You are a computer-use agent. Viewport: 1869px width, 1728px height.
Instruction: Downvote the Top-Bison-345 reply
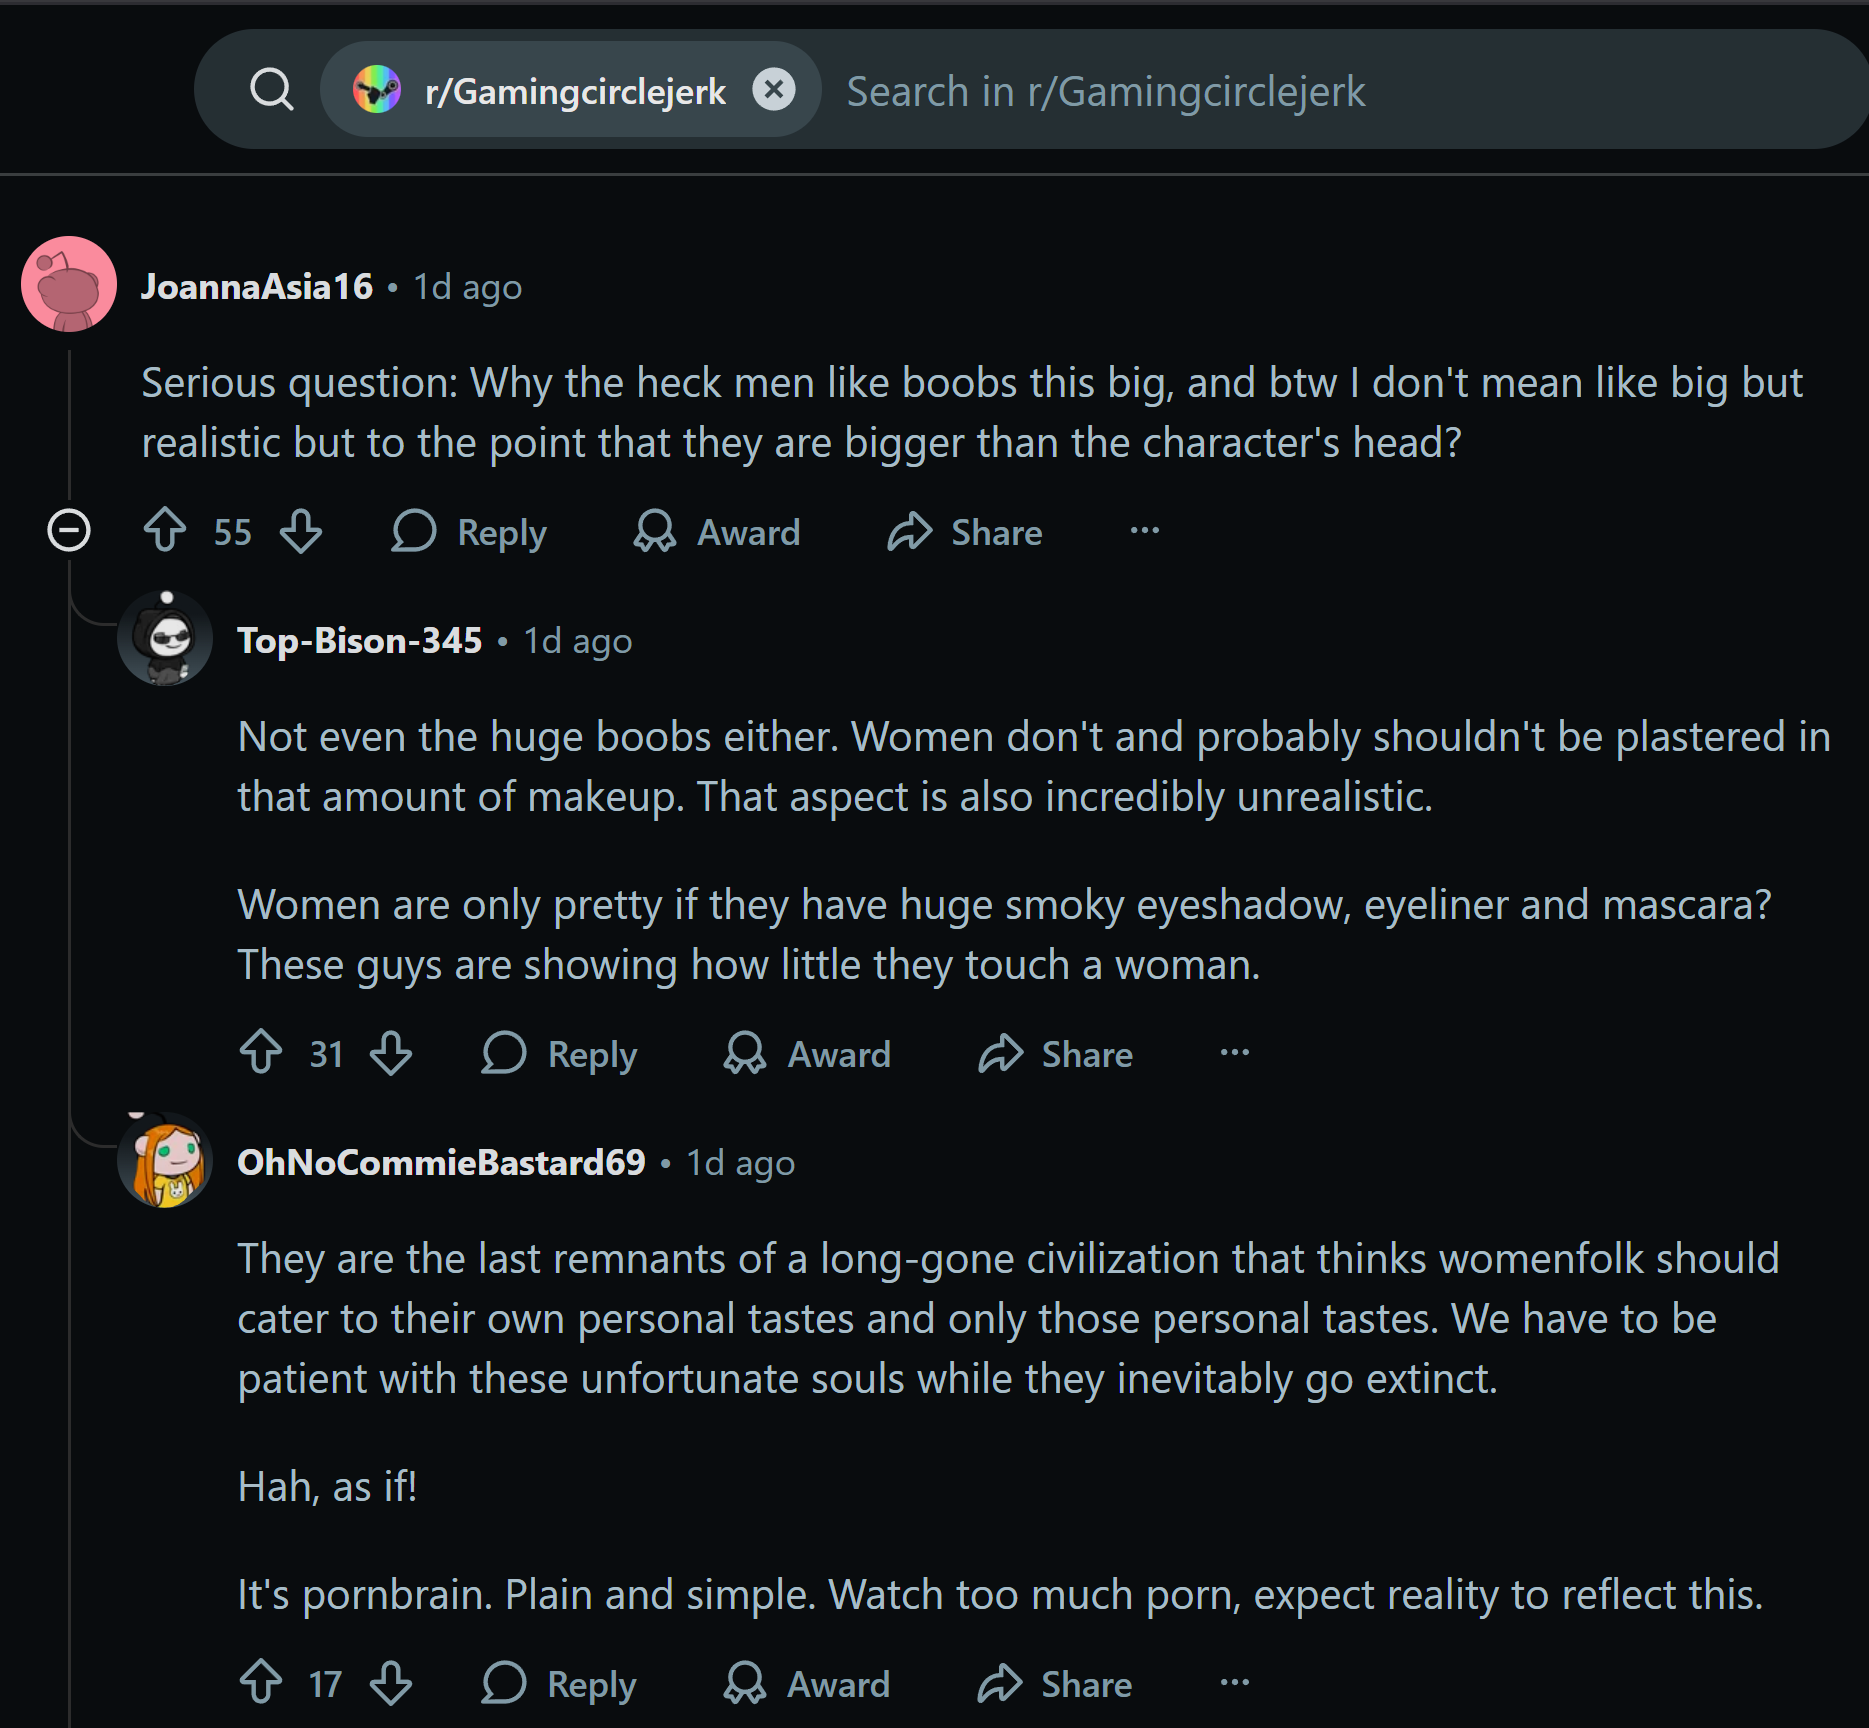[391, 1052]
